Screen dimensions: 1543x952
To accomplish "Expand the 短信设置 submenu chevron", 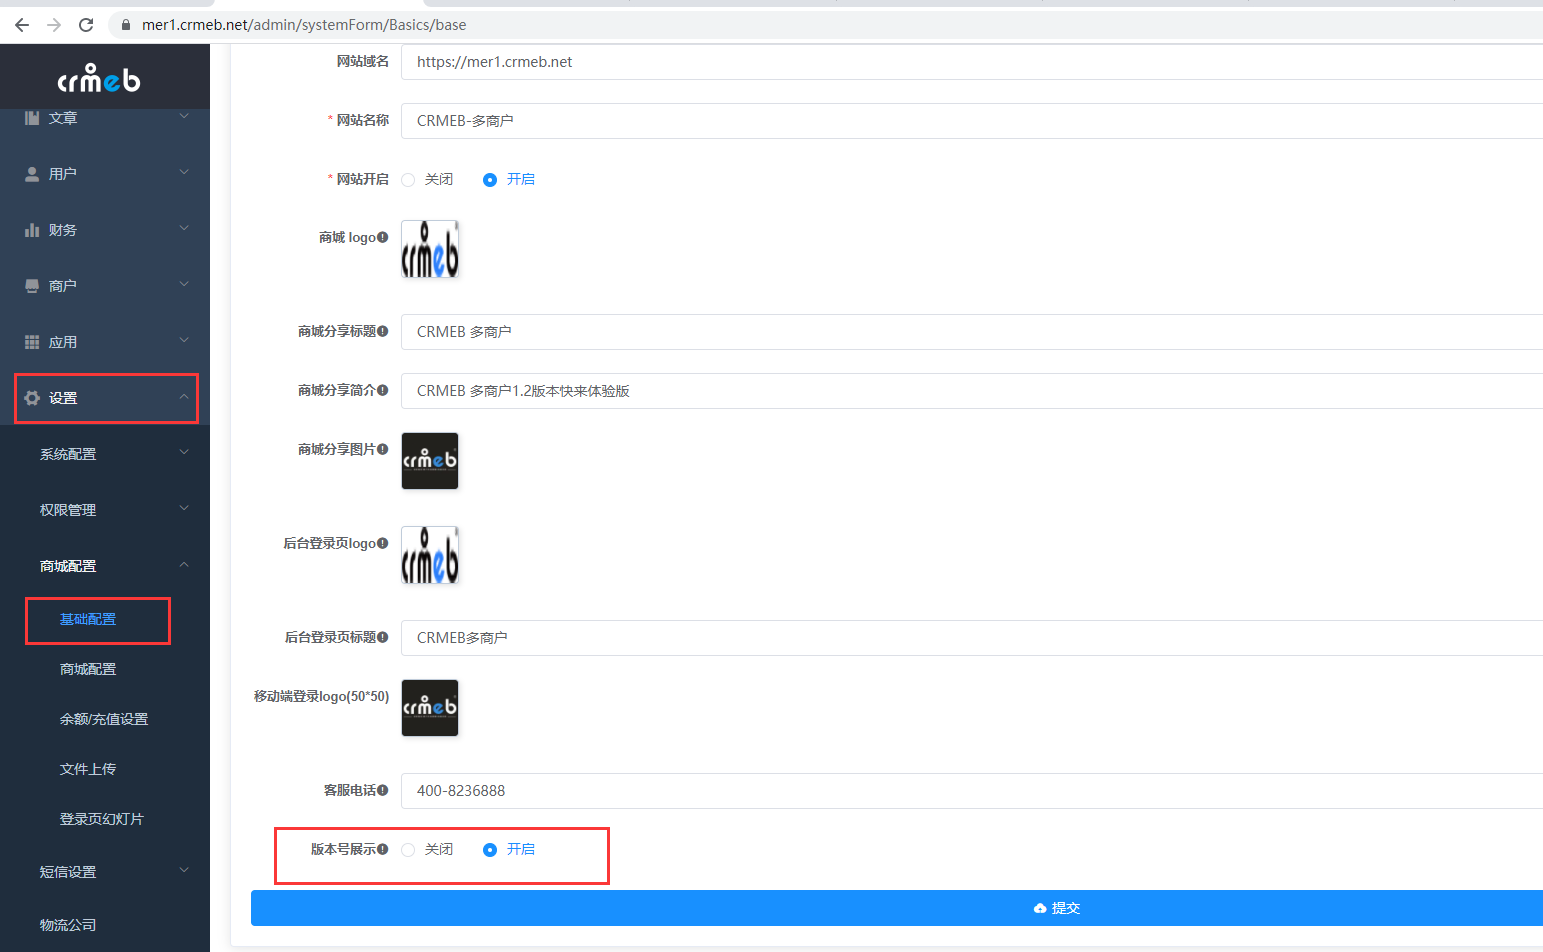I will pos(184,870).
